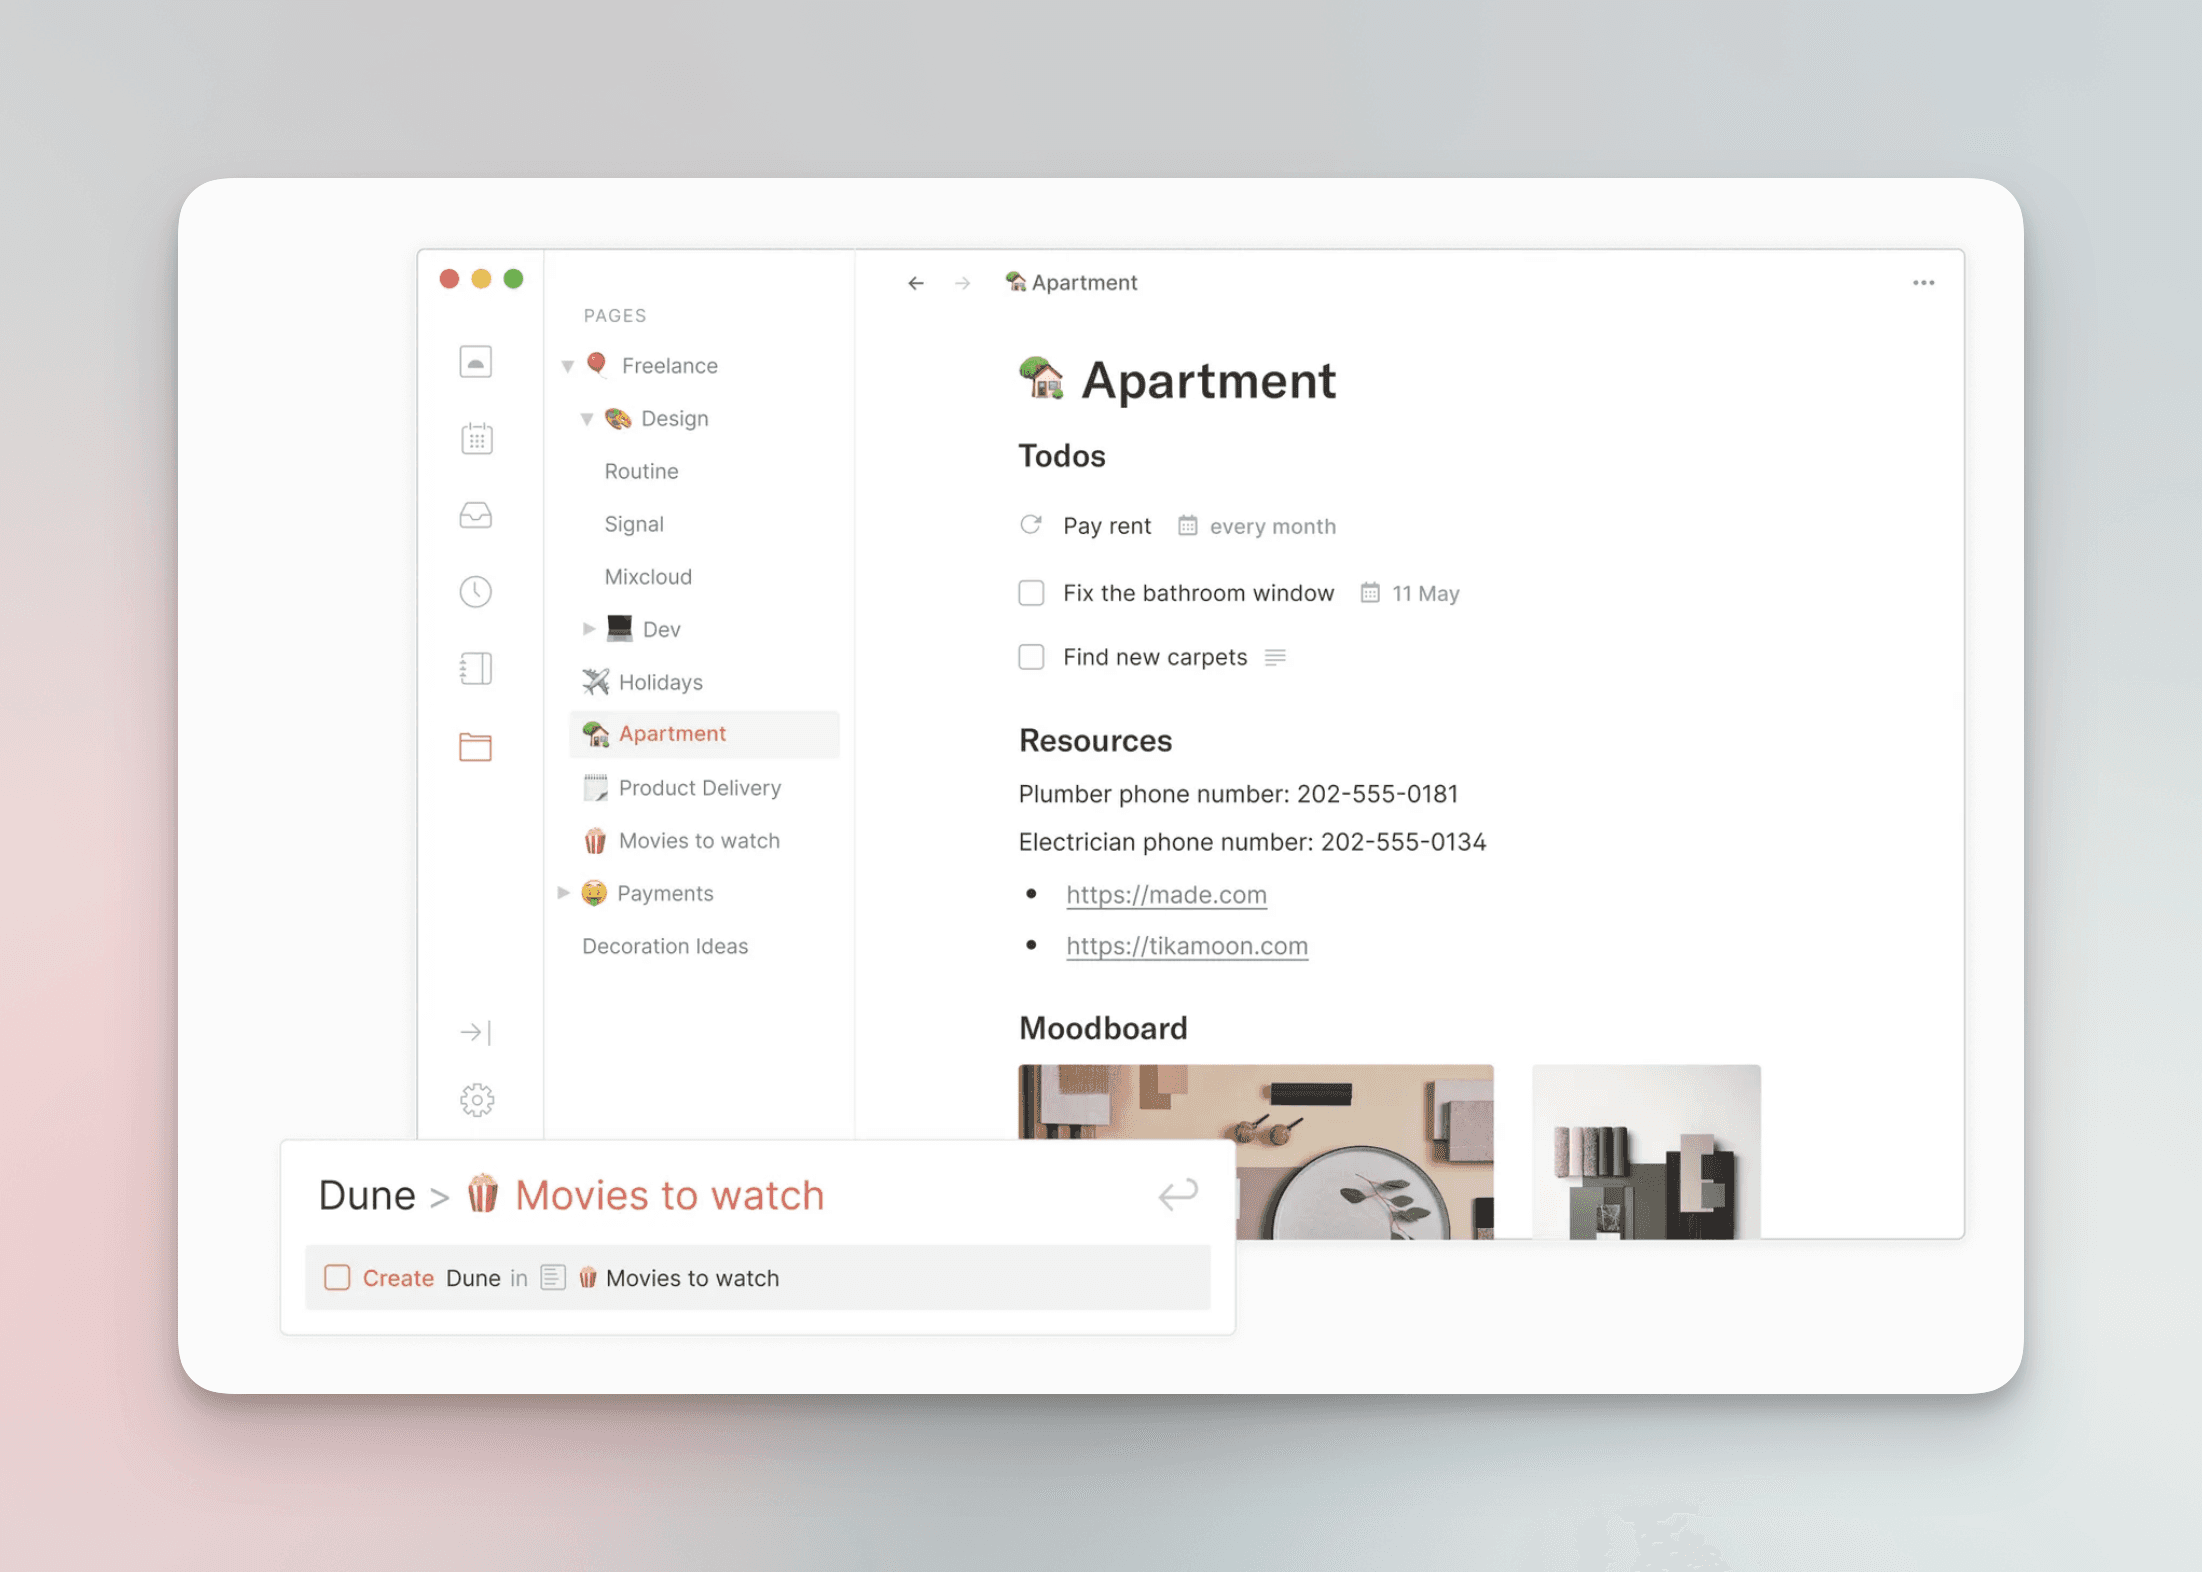Open settings gear icon
This screenshot has width=2202, height=1572.
(x=477, y=1100)
